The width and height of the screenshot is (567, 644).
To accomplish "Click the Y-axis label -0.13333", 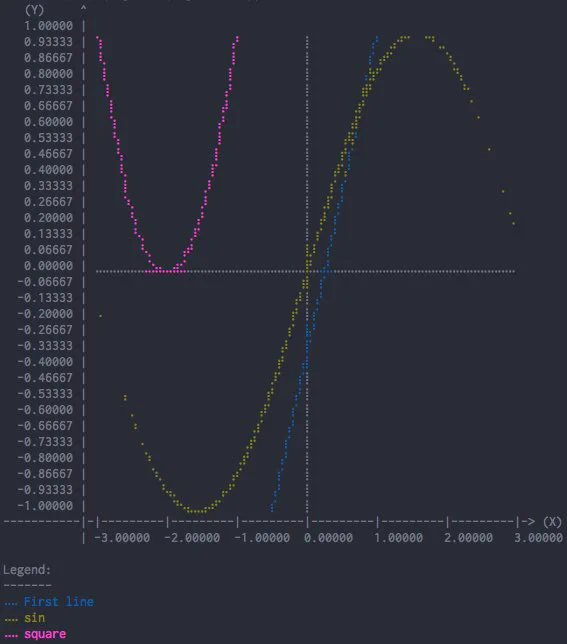I will tap(45, 298).
